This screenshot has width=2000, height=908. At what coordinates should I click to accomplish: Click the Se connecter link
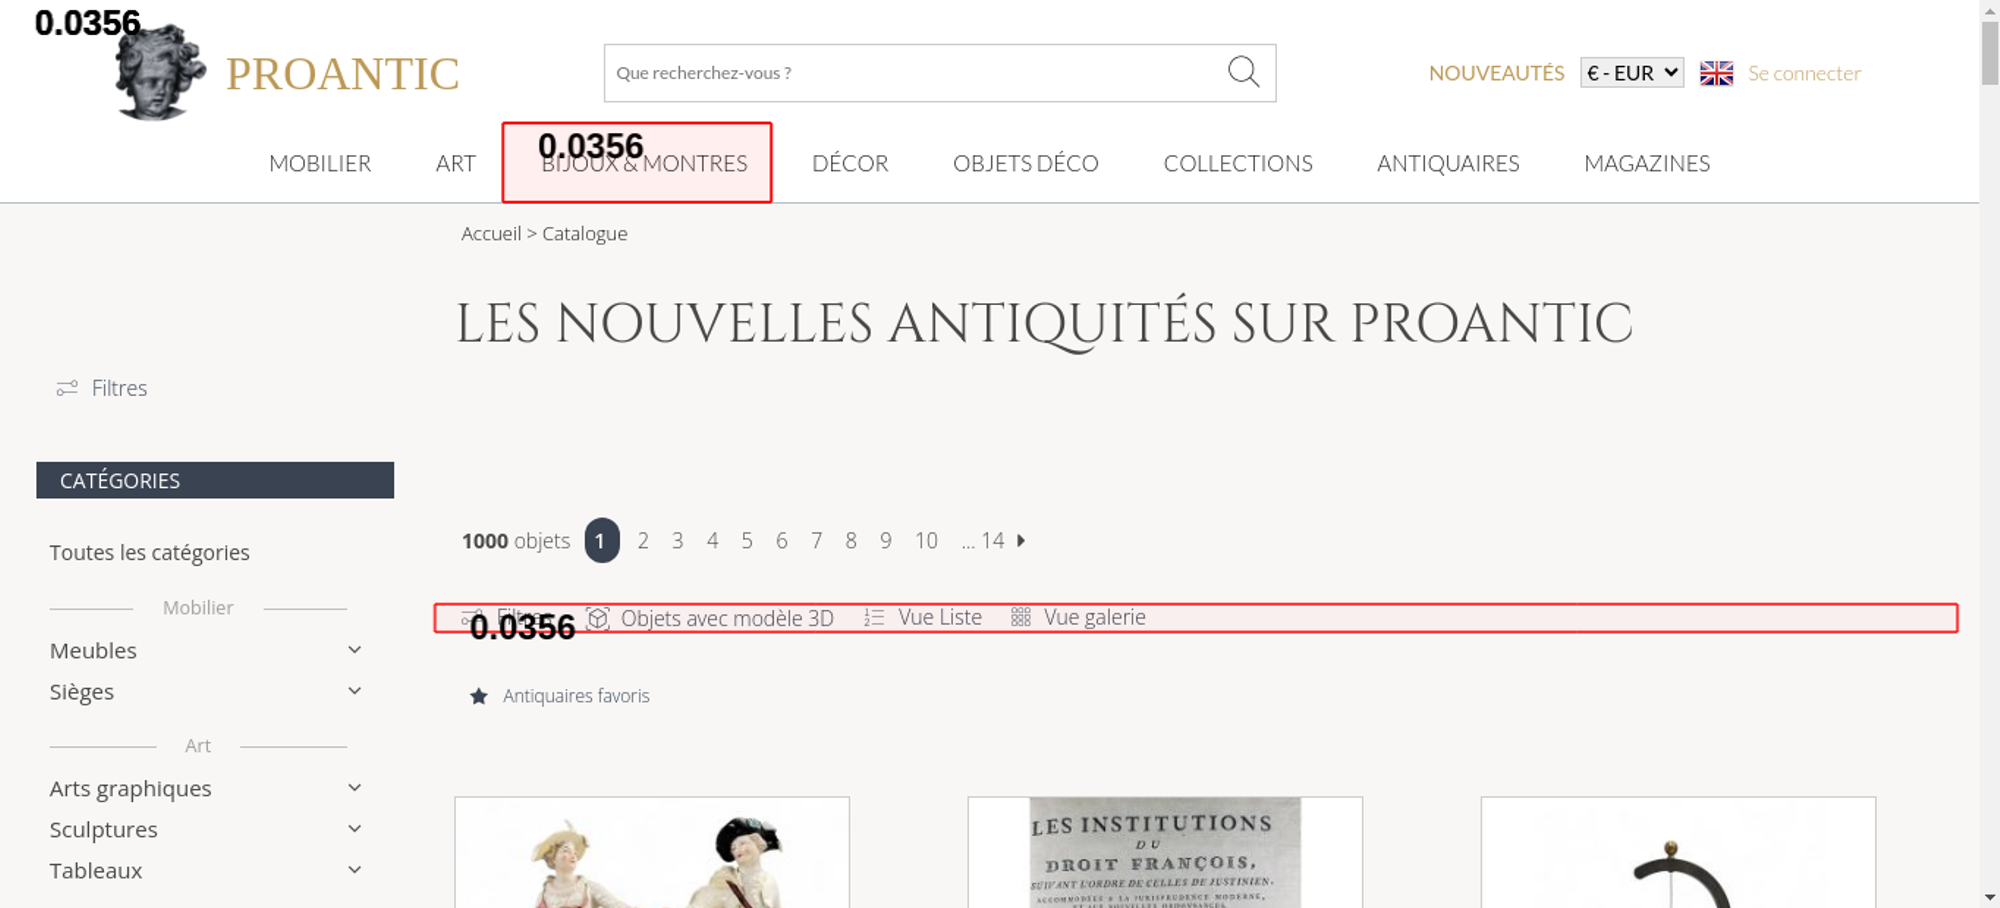[1803, 73]
